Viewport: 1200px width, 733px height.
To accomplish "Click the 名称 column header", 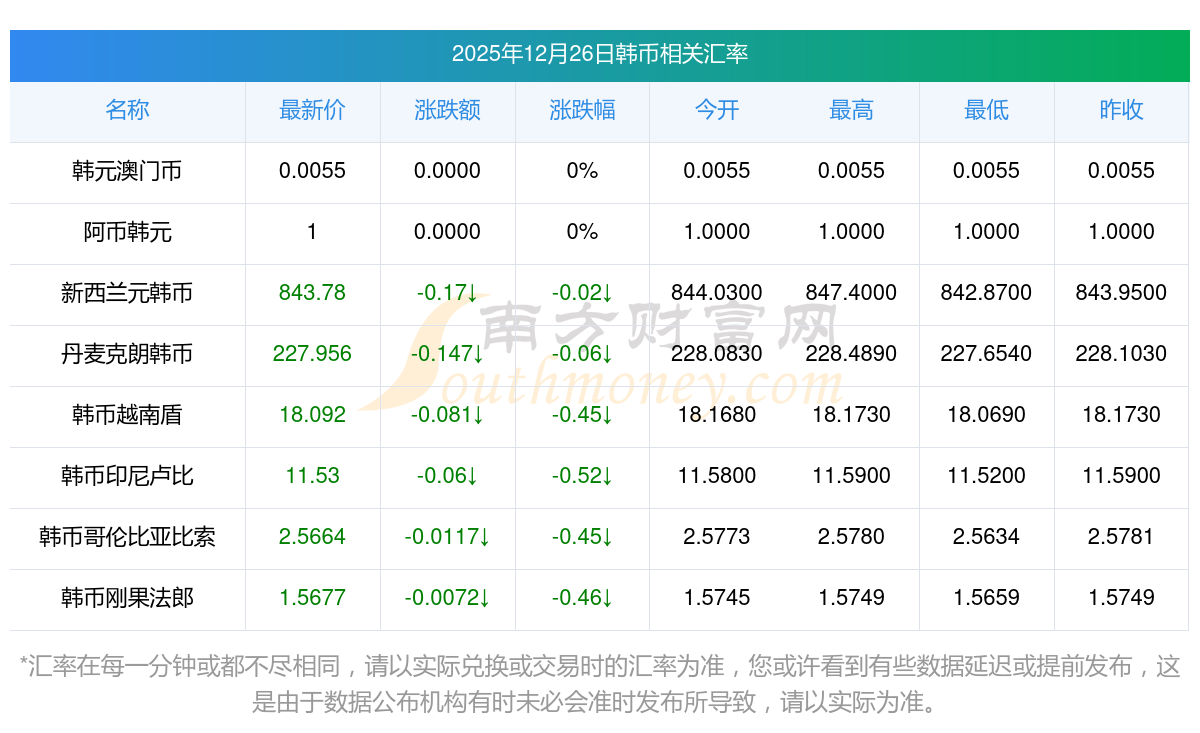I will click(x=127, y=110).
